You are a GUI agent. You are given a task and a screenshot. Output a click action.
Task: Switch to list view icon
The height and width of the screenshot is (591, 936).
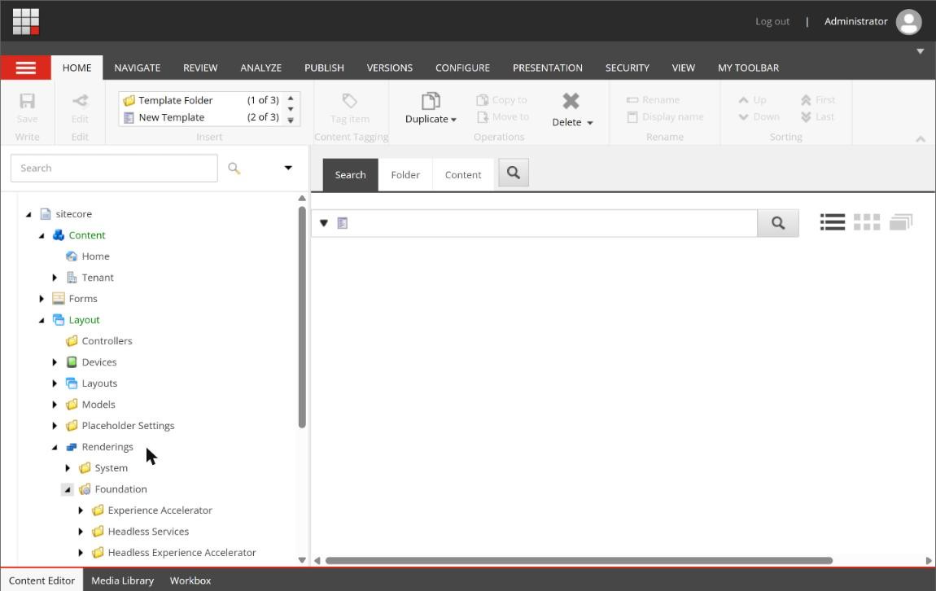click(832, 222)
